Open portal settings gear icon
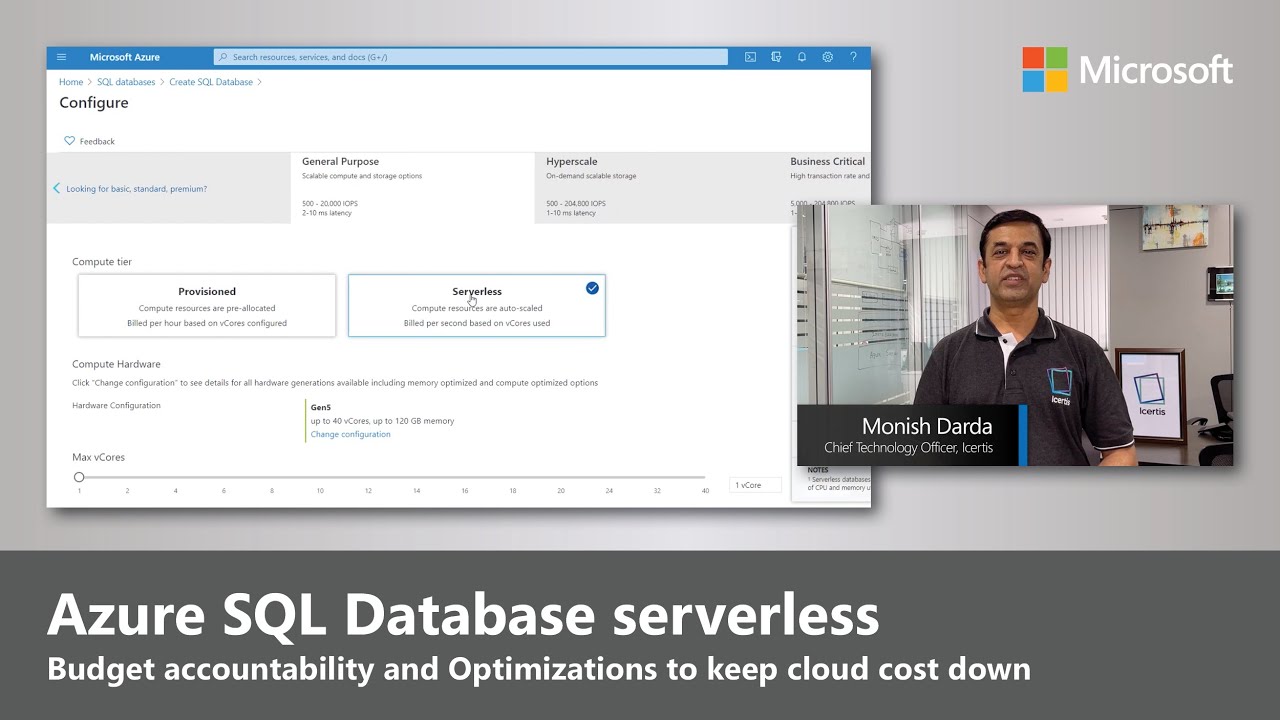Viewport: 1280px width, 720px height. [828, 57]
